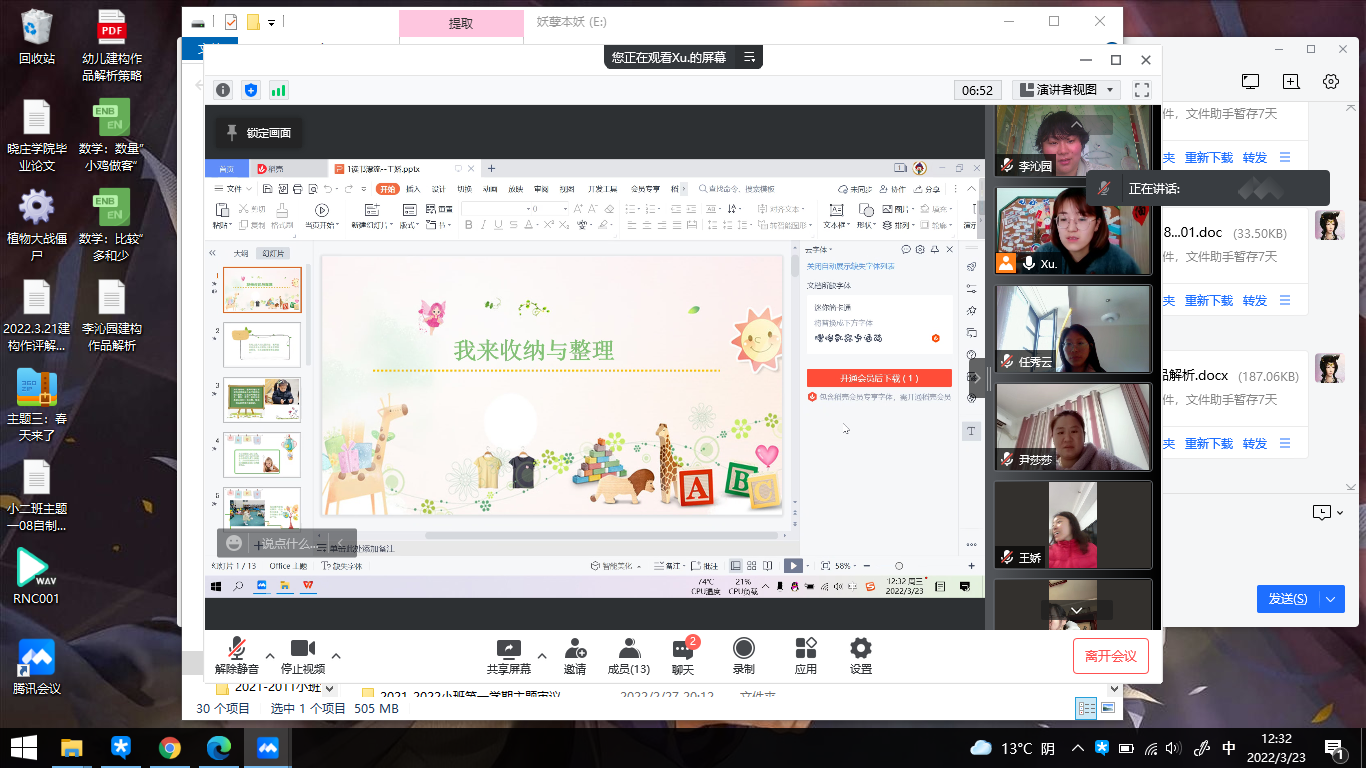Click the red 离开会议 button
Screen dimensions: 1366x768
[1110, 656]
